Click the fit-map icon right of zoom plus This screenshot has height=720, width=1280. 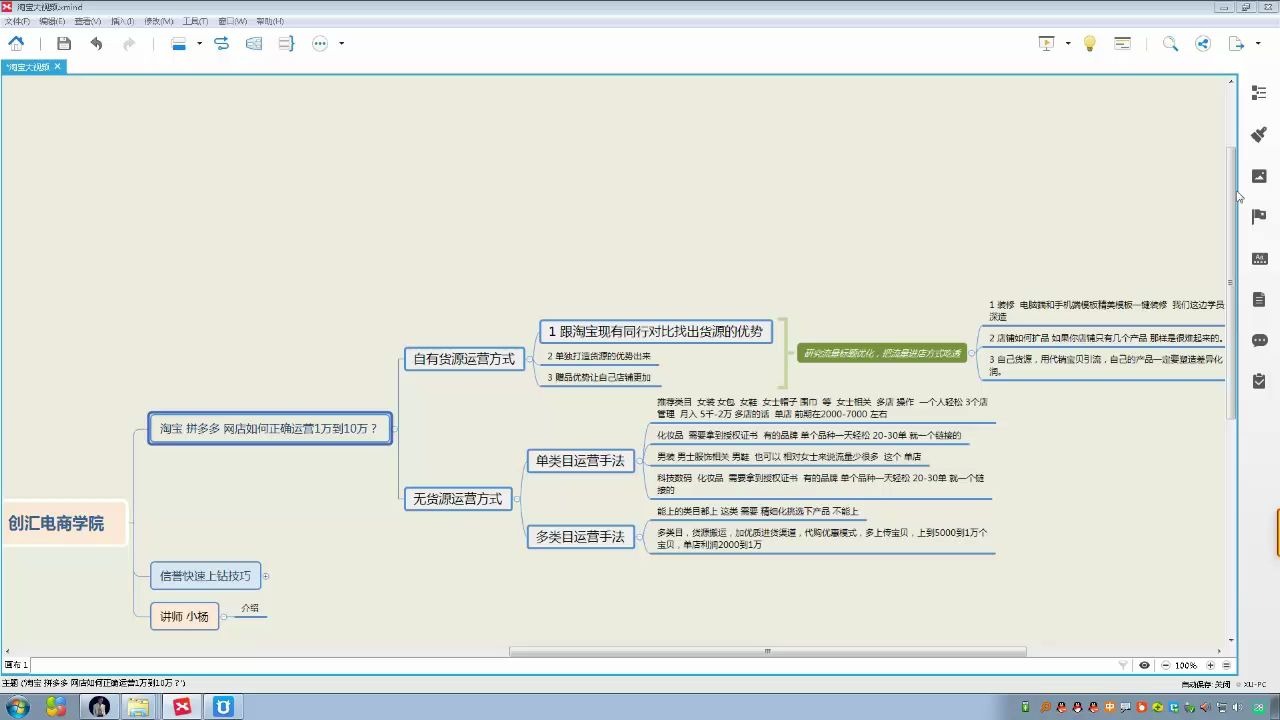1227,665
